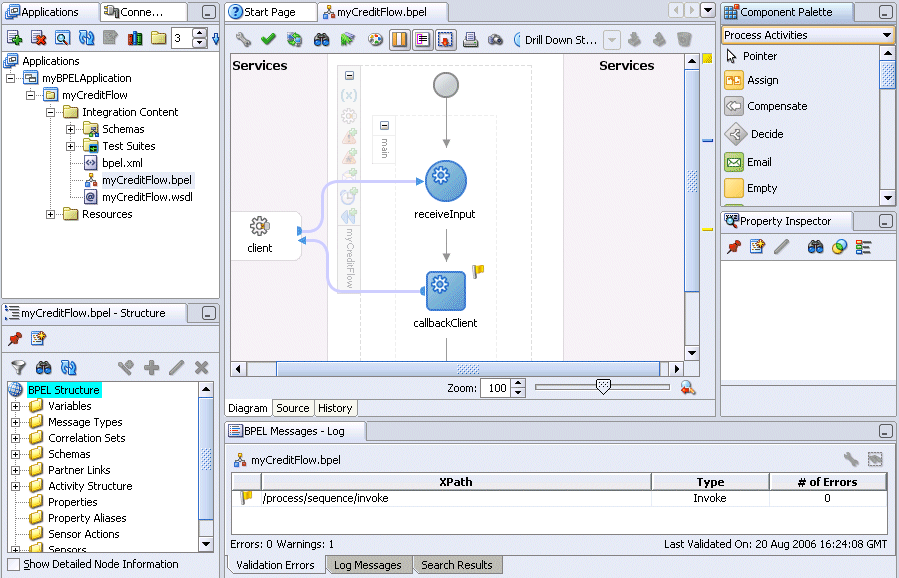Expand the Schemas folder in Applications tree
899x578 pixels.
coord(71,129)
